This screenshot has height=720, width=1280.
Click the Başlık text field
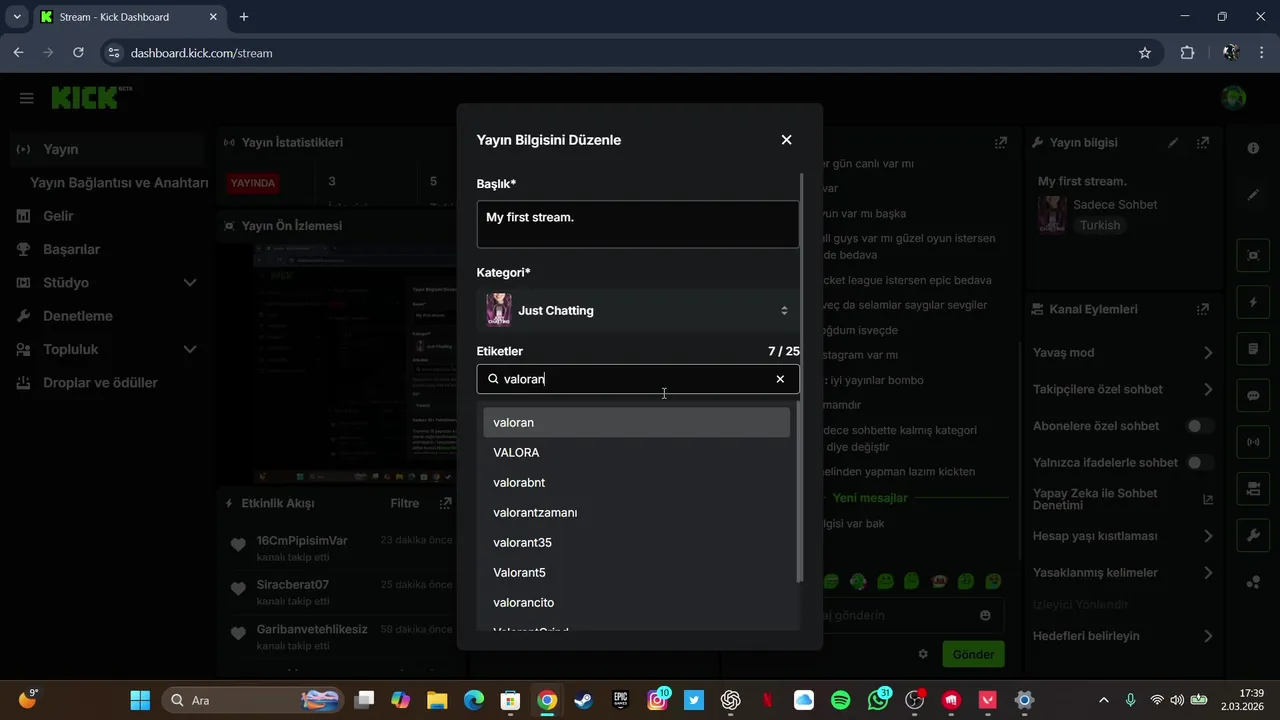tap(638, 224)
